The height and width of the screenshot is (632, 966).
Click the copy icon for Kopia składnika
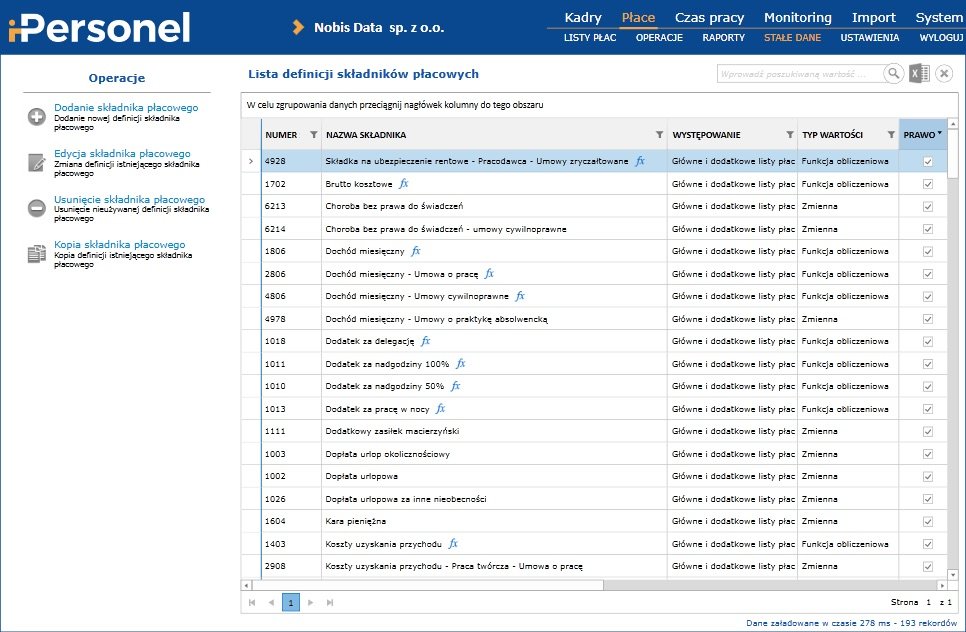(37, 254)
